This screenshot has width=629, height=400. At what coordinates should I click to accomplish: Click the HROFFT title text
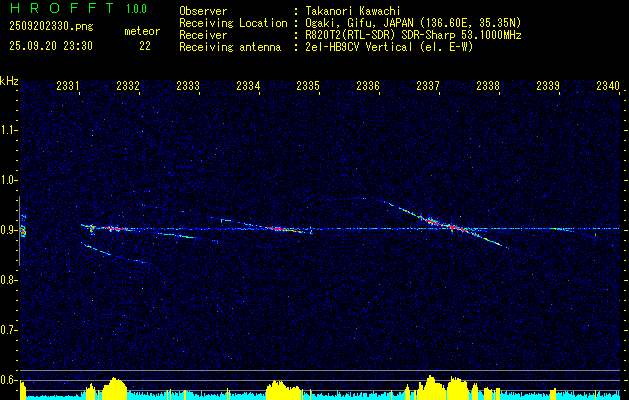(62, 8)
